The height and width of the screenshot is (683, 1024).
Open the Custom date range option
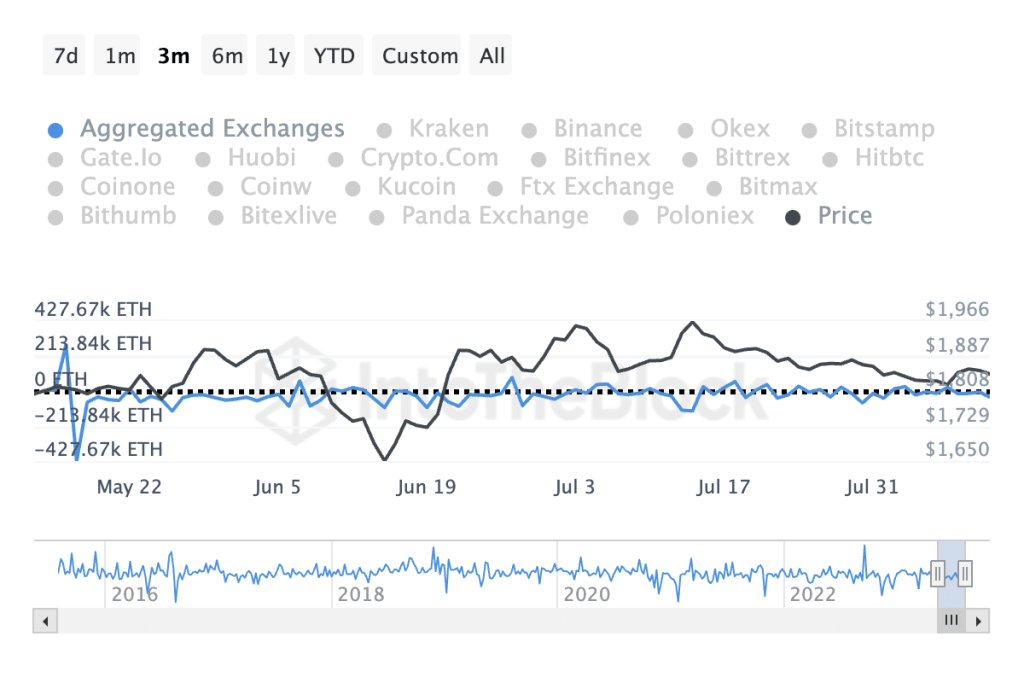tap(418, 56)
